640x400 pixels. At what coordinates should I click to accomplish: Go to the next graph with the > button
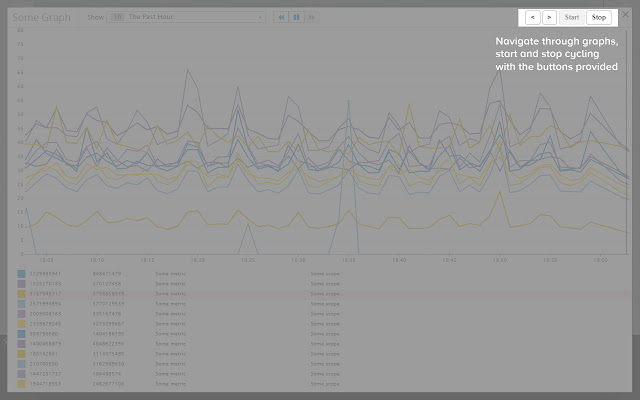549,18
